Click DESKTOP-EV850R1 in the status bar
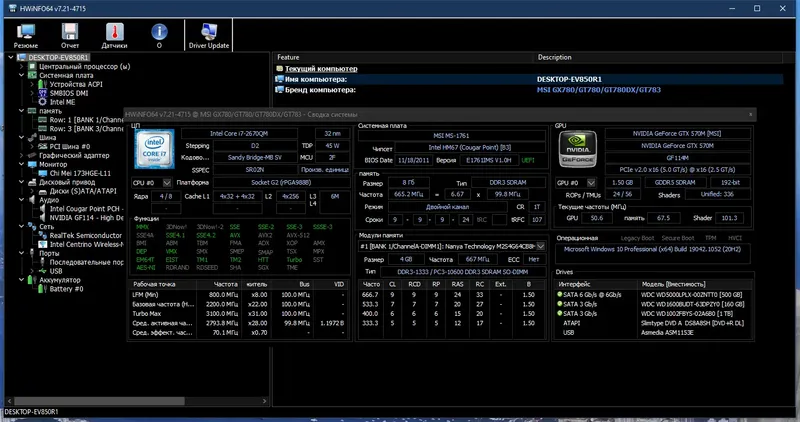800x422 pixels. (31, 412)
